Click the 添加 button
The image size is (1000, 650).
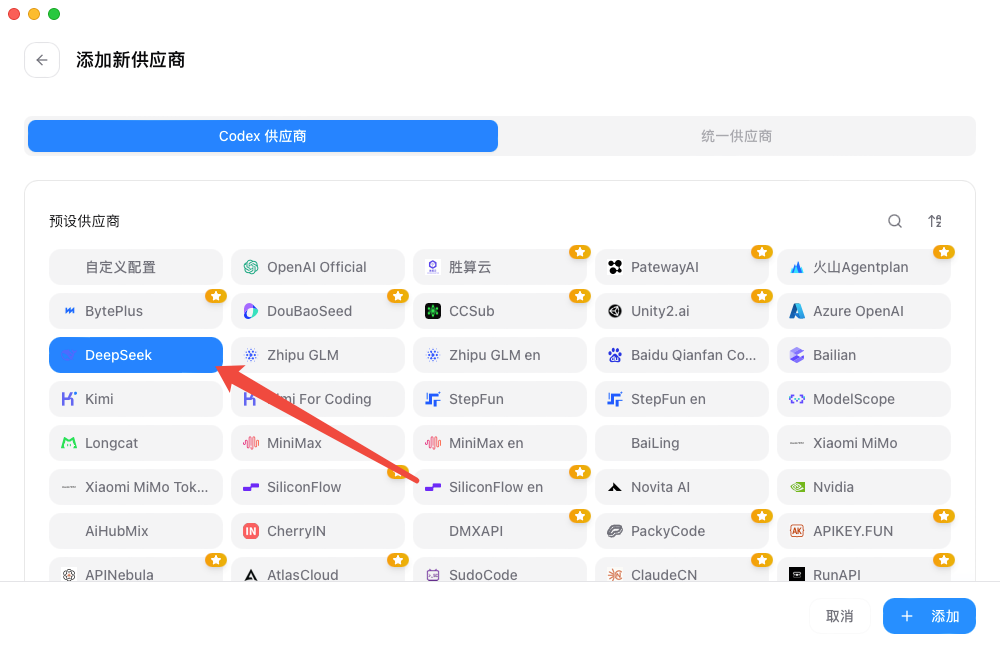(x=929, y=616)
